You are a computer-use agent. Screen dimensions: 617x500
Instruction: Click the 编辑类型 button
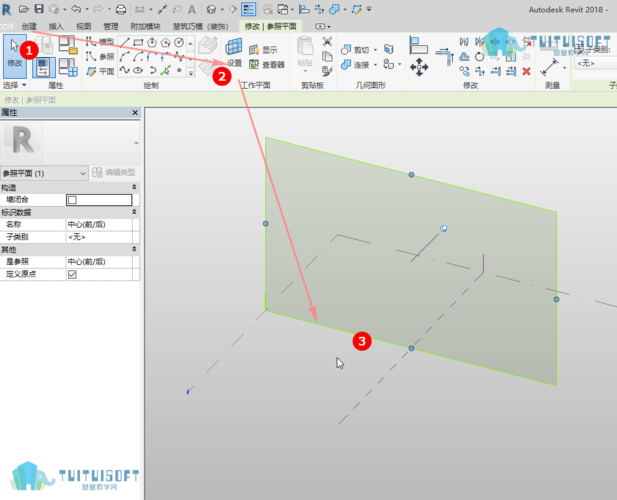click(x=113, y=174)
